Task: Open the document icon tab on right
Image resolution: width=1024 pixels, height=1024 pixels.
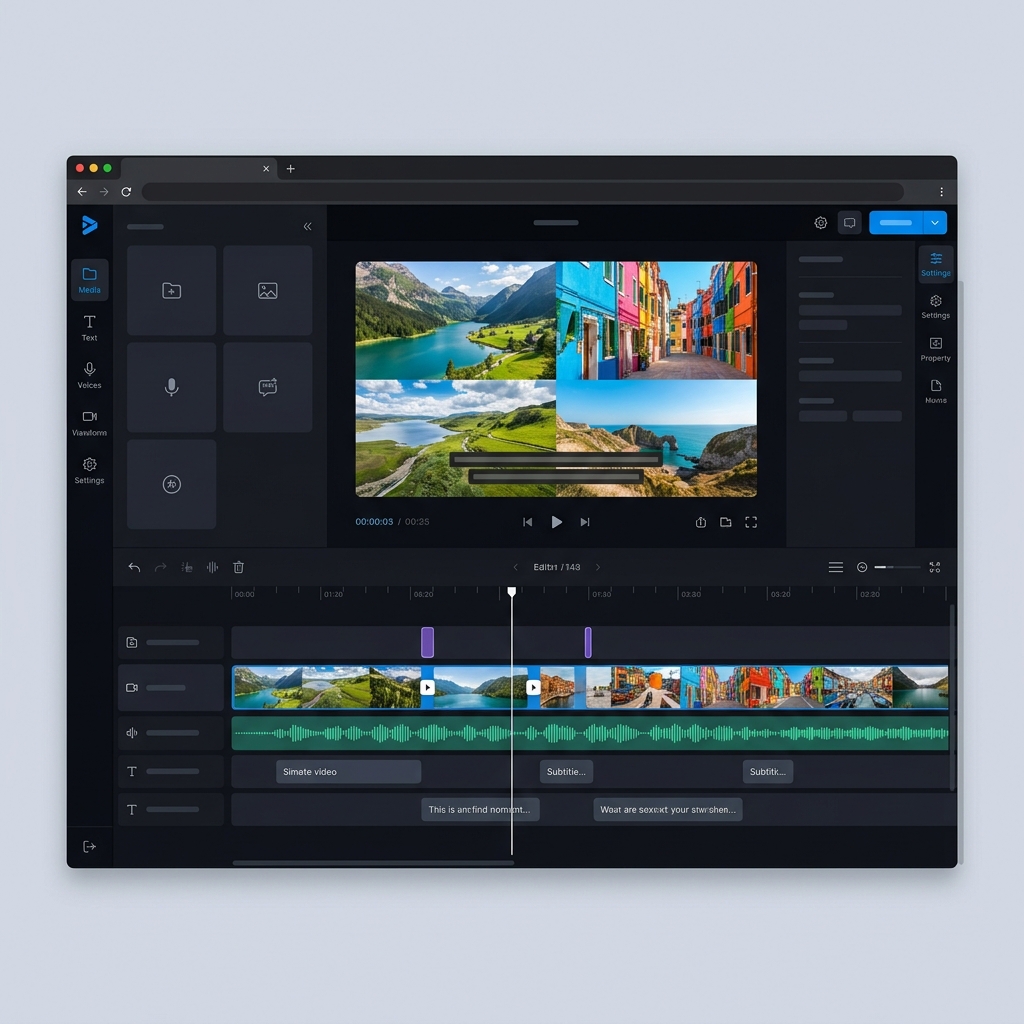Action: (x=936, y=391)
